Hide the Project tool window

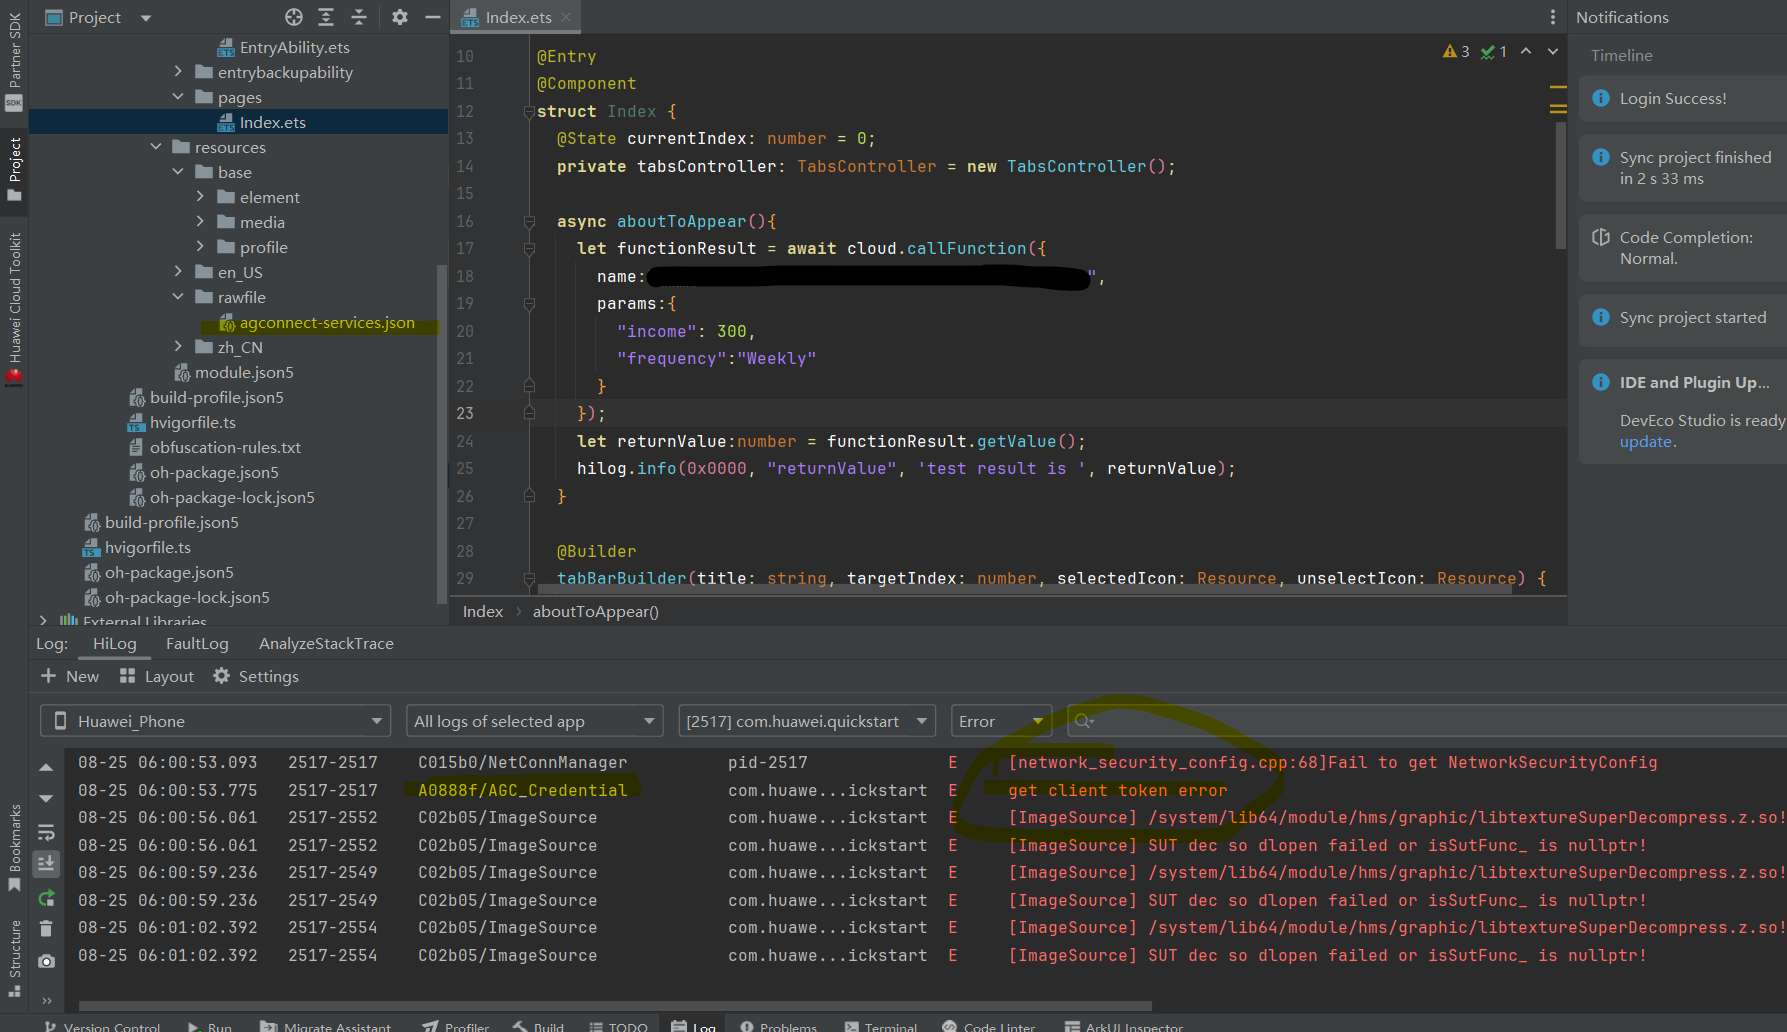pos(433,17)
